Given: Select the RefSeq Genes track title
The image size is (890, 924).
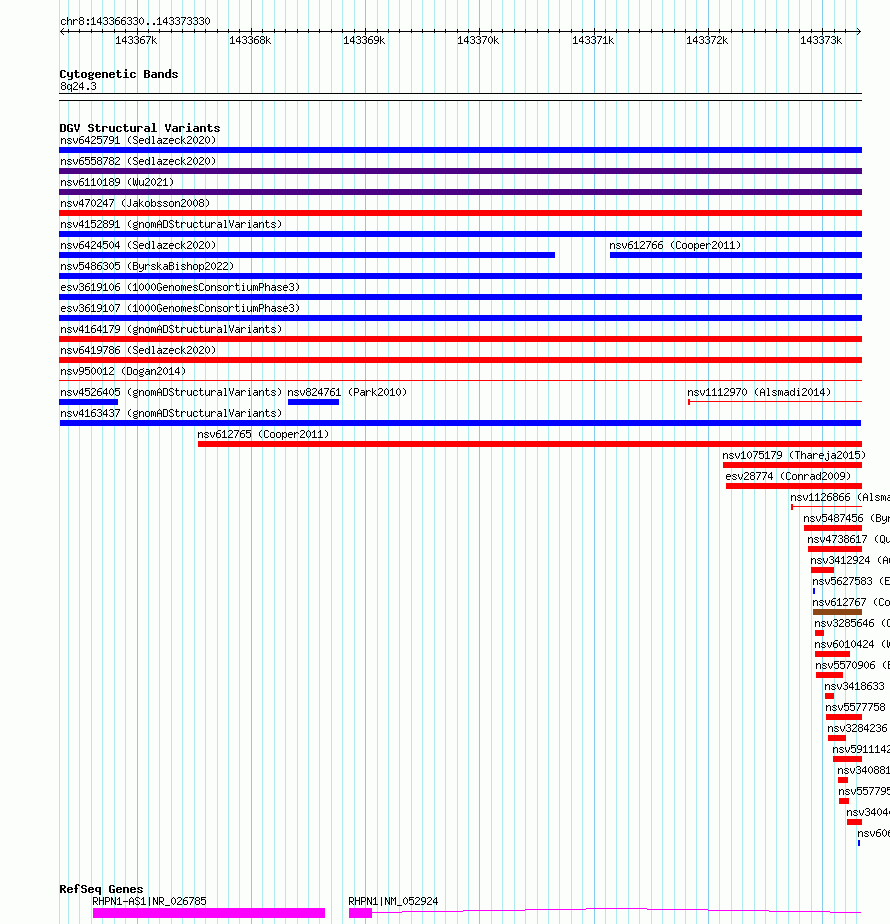Looking at the screenshot, I should click(101, 889).
